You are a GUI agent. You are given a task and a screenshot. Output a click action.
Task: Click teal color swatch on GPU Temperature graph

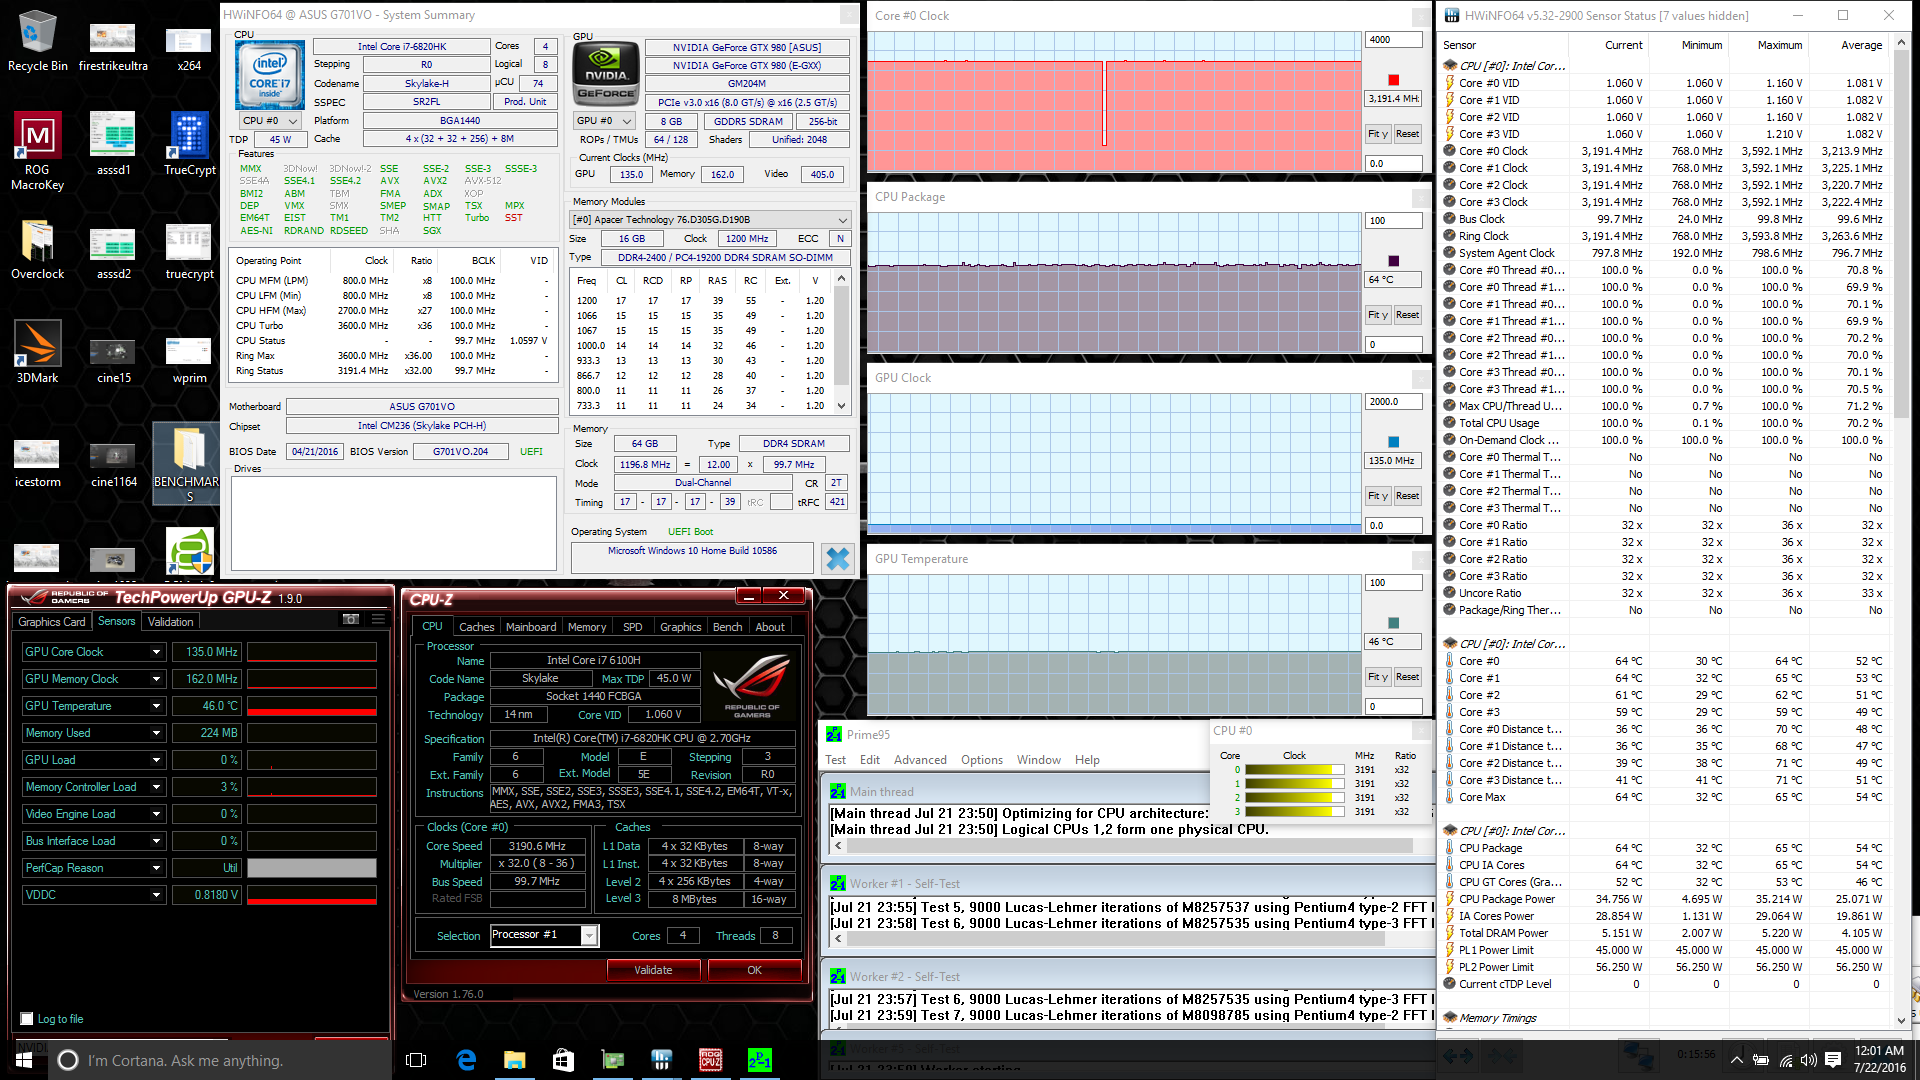(1394, 623)
